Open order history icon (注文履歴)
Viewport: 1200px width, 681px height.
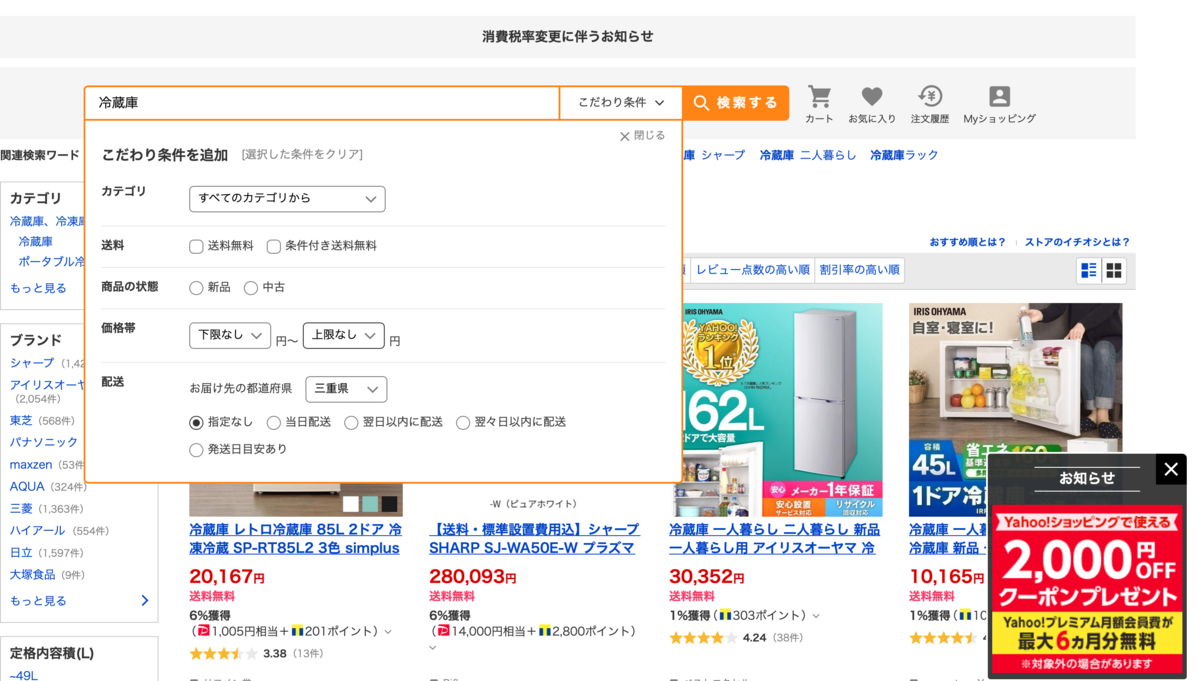[x=930, y=104]
